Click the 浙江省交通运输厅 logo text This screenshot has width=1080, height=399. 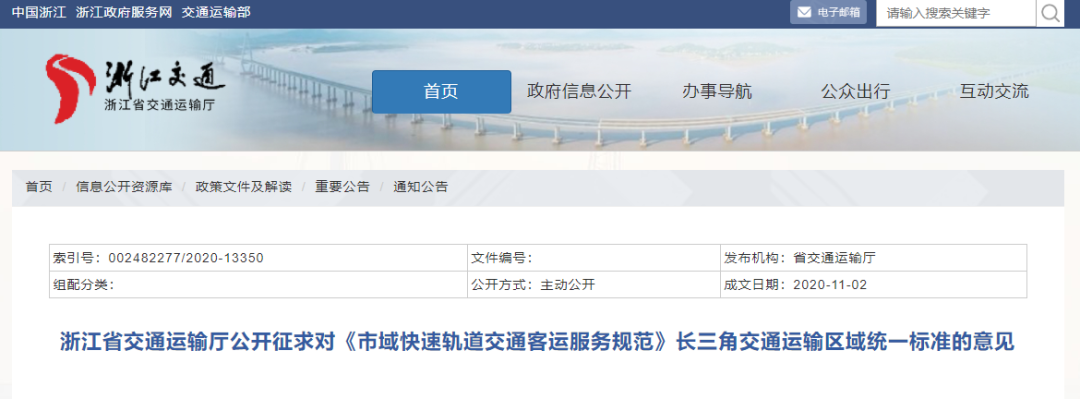[x=159, y=105]
